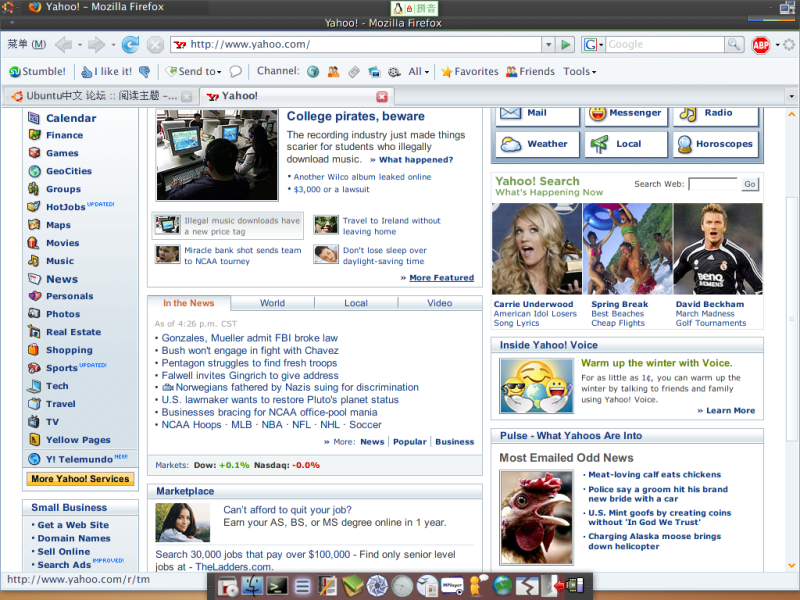Screen dimensions: 800x600
Task: Click the Go button next to Search Web
Action: 750,184
